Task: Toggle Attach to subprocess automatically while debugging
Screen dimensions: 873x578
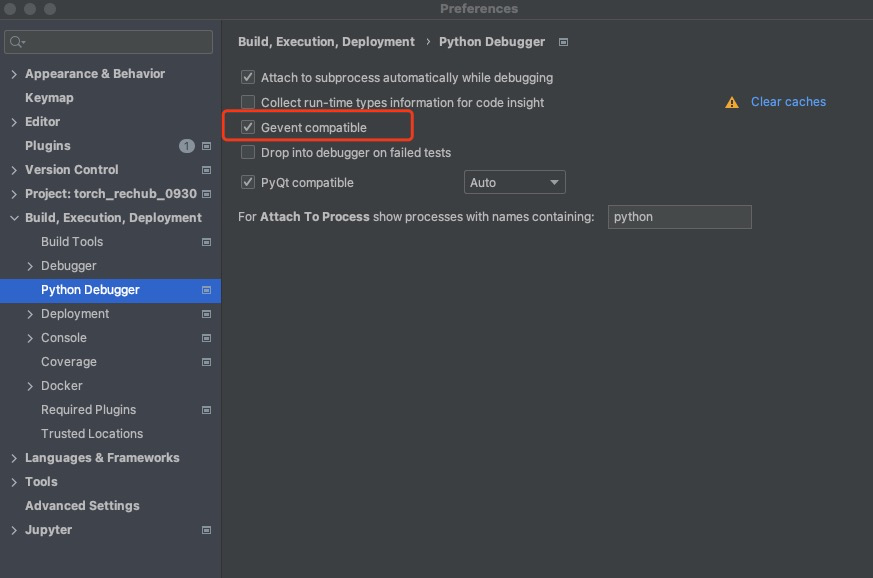Action: click(x=248, y=77)
